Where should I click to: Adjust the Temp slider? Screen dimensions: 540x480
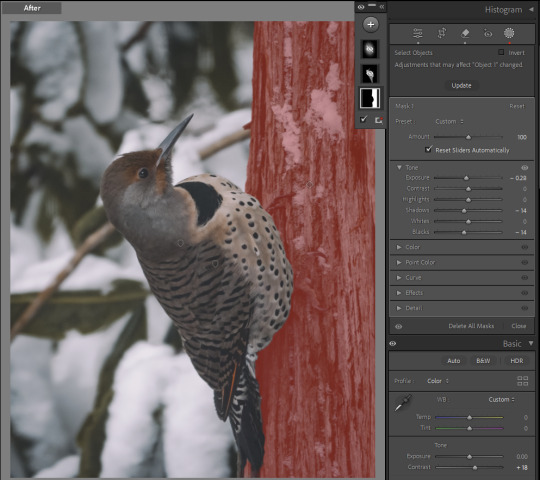tap(469, 417)
